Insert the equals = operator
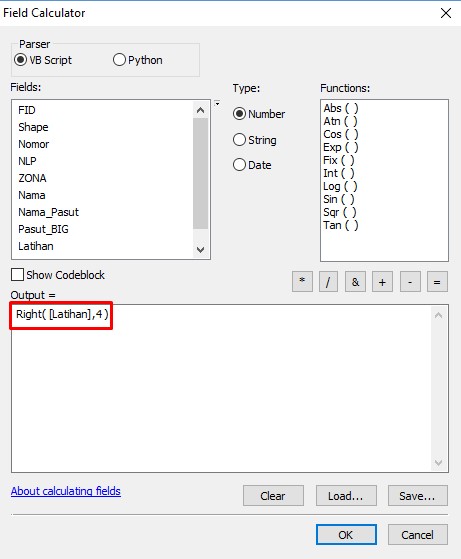This screenshot has width=461, height=559. pyautogui.click(x=437, y=282)
